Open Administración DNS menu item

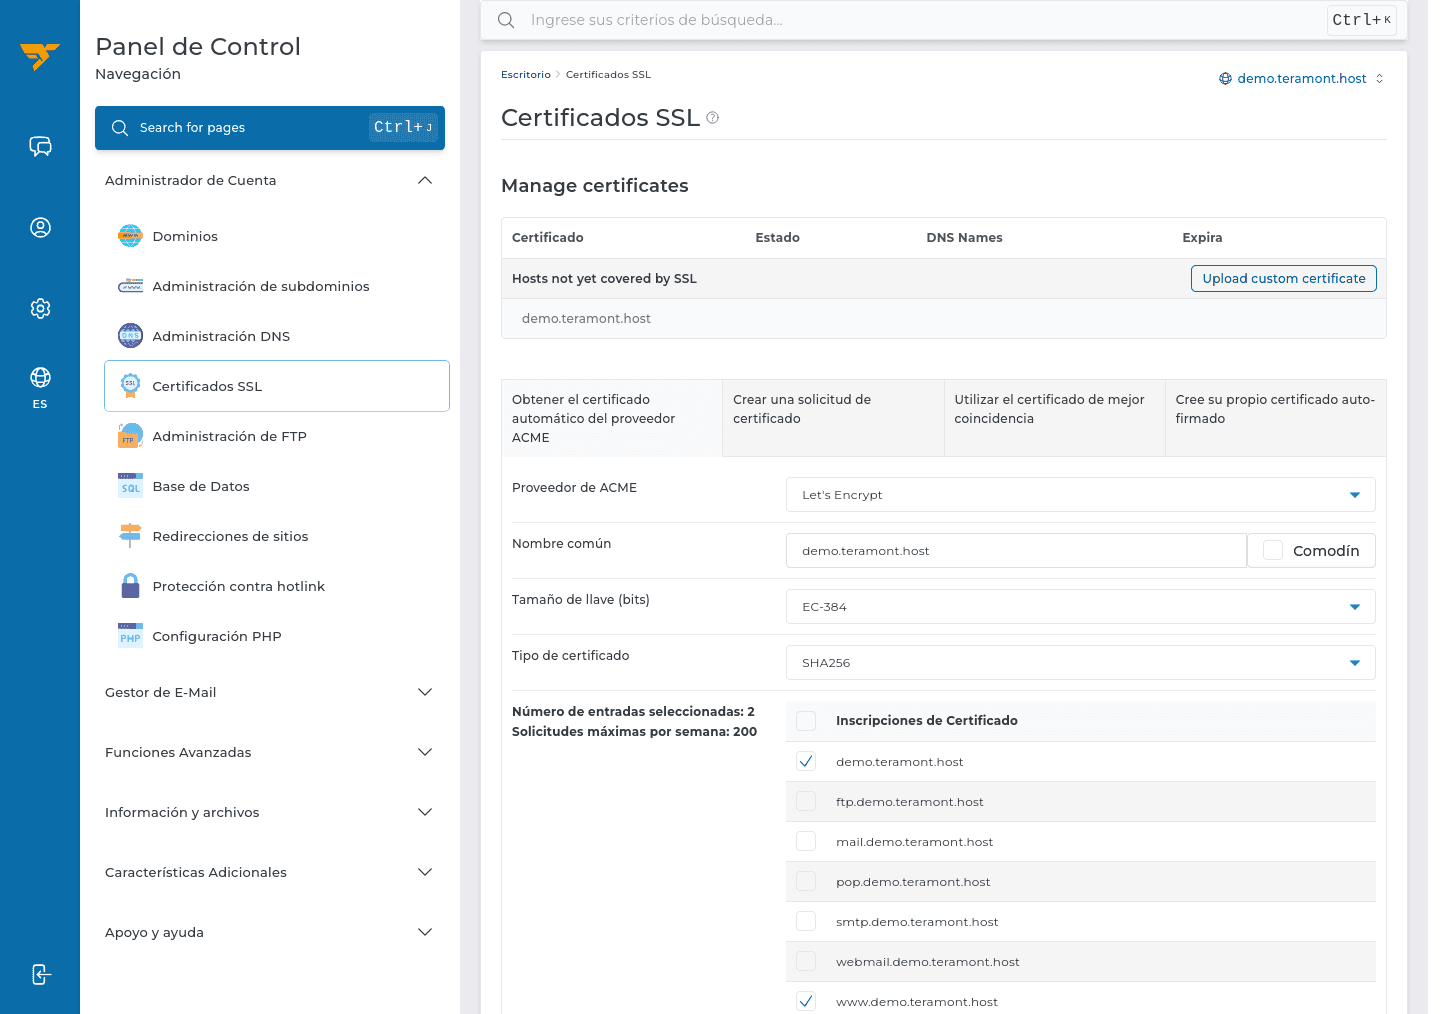click(x=277, y=336)
